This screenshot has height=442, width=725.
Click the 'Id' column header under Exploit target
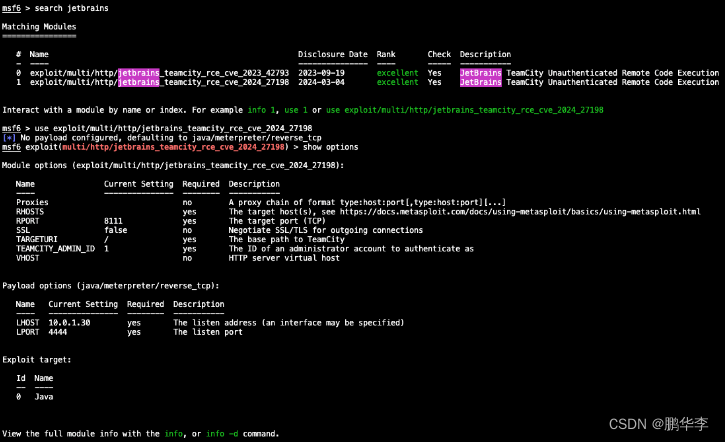[x=21, y=378]
